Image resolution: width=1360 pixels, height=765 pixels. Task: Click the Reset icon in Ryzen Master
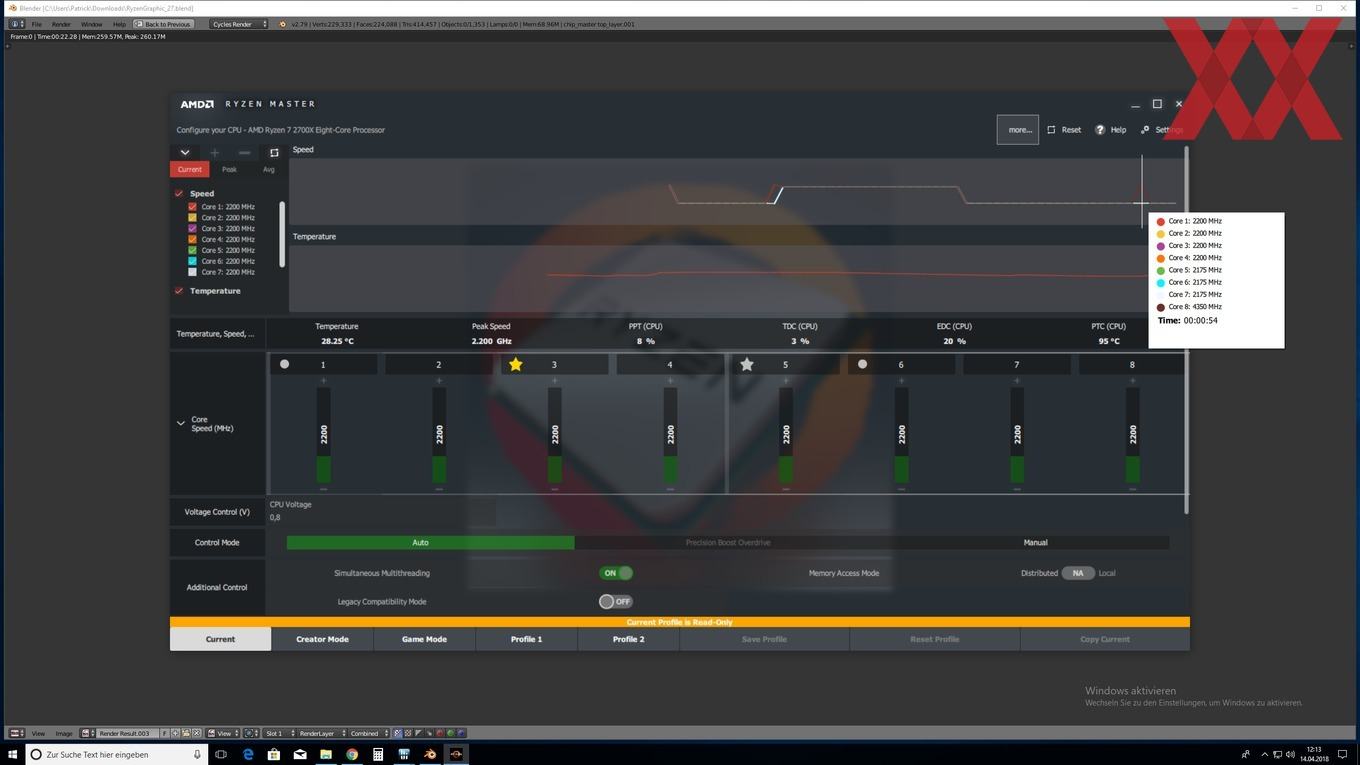(x=1051, y=130)
